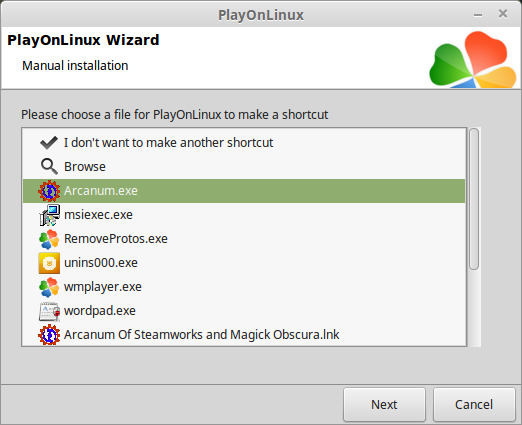Screen dimensions: 522x425
Task: Click the clover icon beside wmplayer.exe
Action: tap(49, 287)
